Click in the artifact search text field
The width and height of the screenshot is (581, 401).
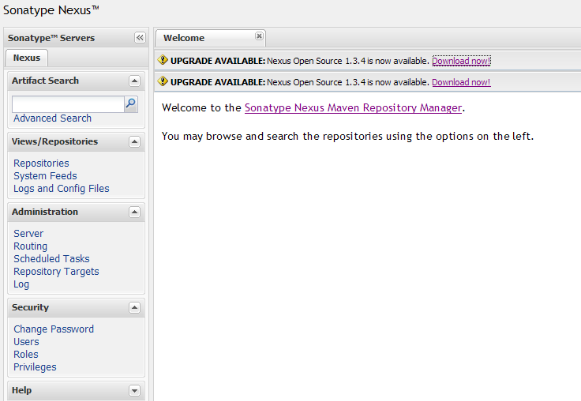[x=68, y=104]
